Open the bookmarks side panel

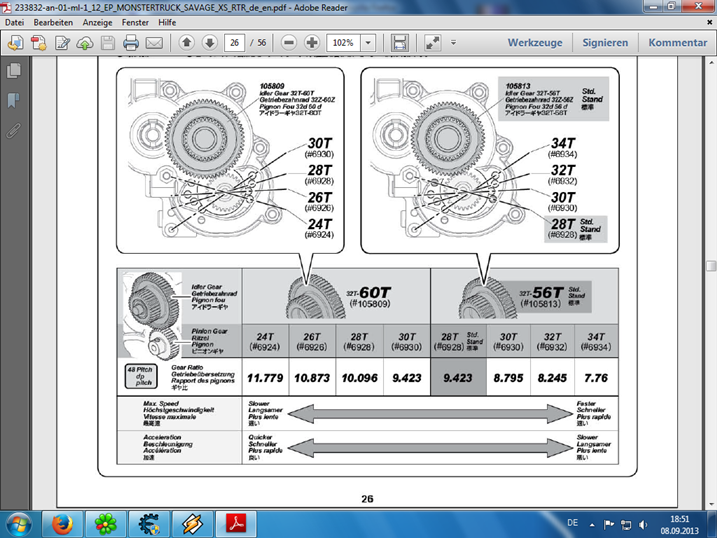click(x=14, y=101)
